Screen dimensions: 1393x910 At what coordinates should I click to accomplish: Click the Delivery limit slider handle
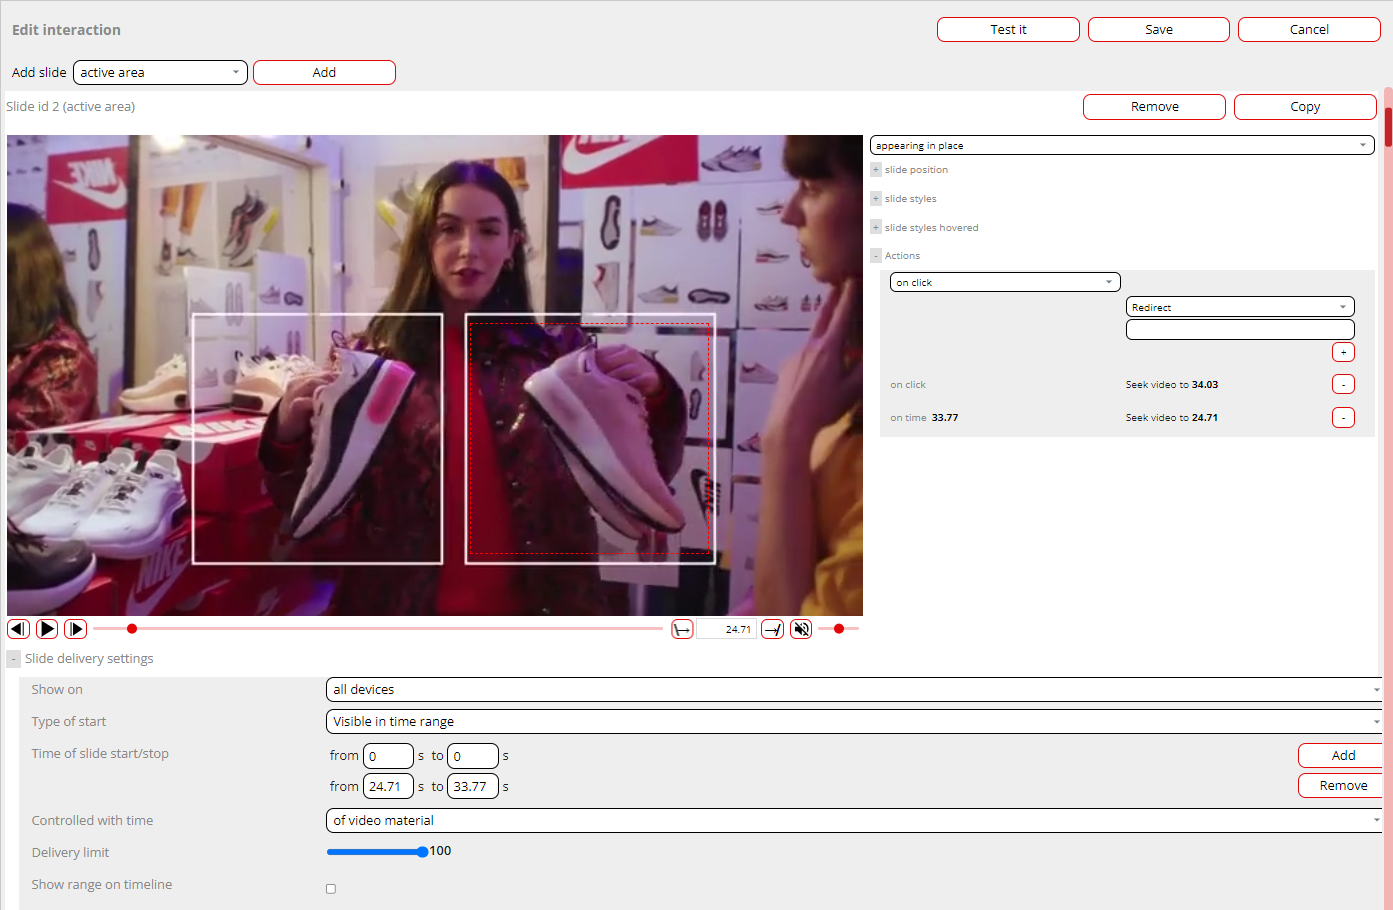click(x=422, y=852)
